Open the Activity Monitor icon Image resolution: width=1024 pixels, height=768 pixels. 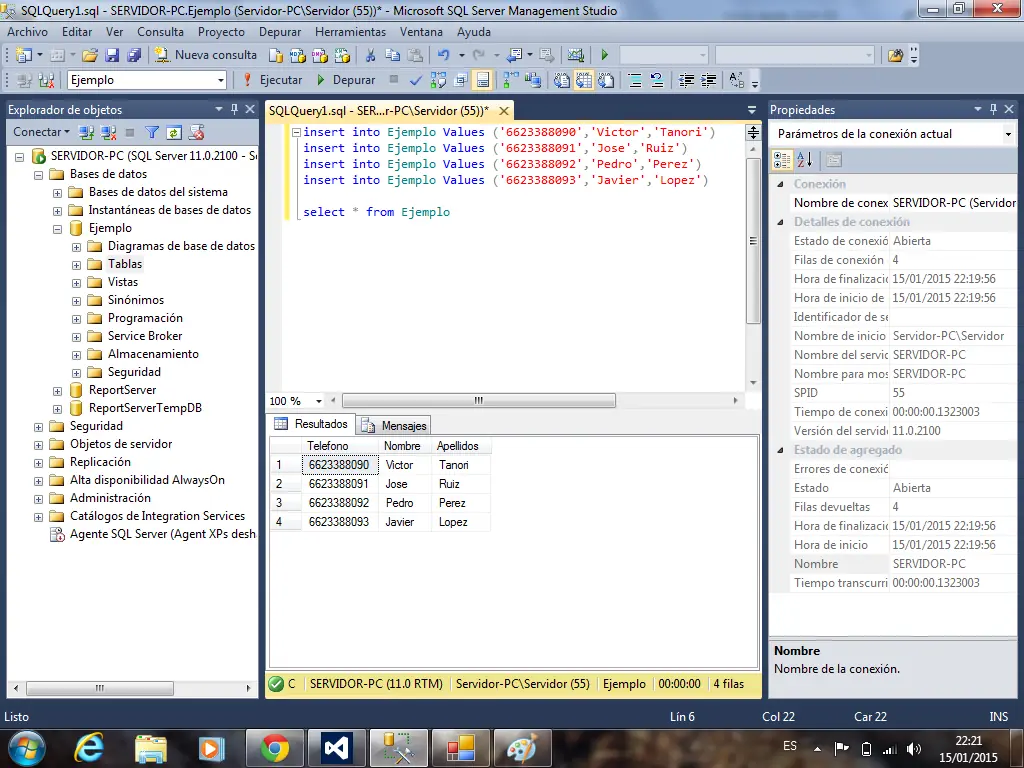575,56
